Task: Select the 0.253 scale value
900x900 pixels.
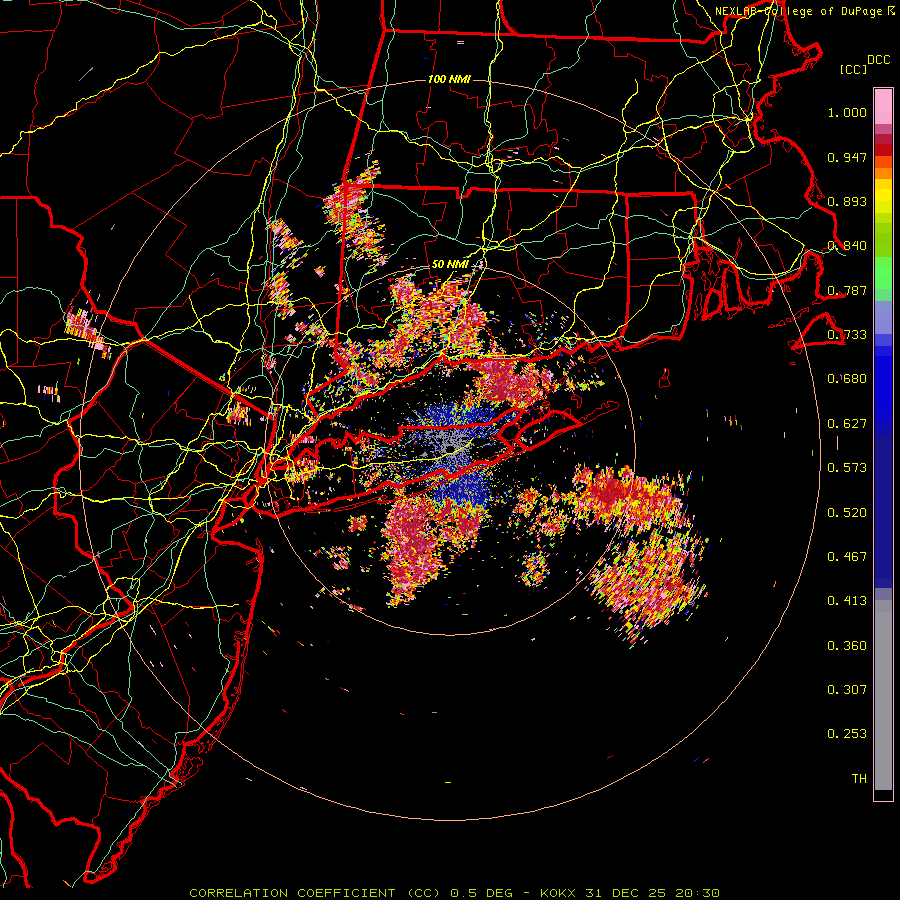Action: (x=847, y=734)
